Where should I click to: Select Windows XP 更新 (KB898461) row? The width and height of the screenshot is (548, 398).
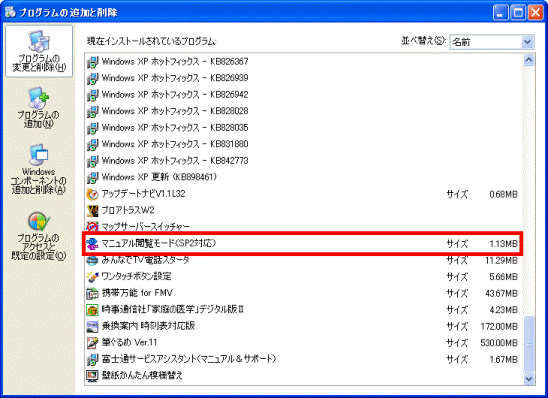(x=303, y=178)
